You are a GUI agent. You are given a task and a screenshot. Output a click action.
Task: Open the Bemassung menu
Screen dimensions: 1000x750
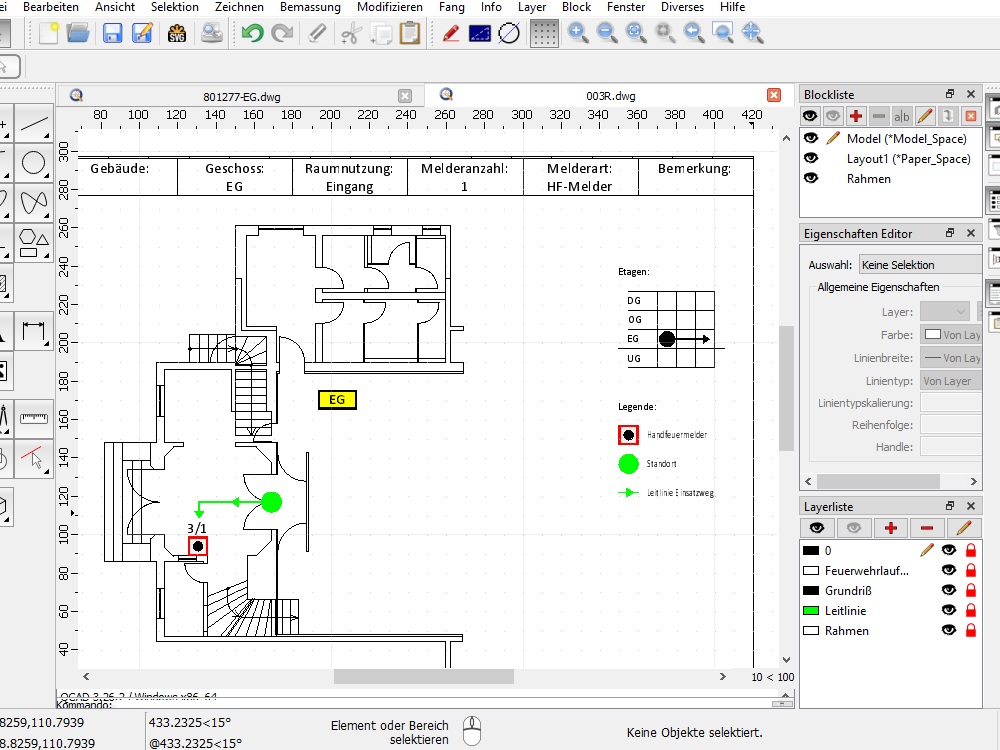coord(310,7)
